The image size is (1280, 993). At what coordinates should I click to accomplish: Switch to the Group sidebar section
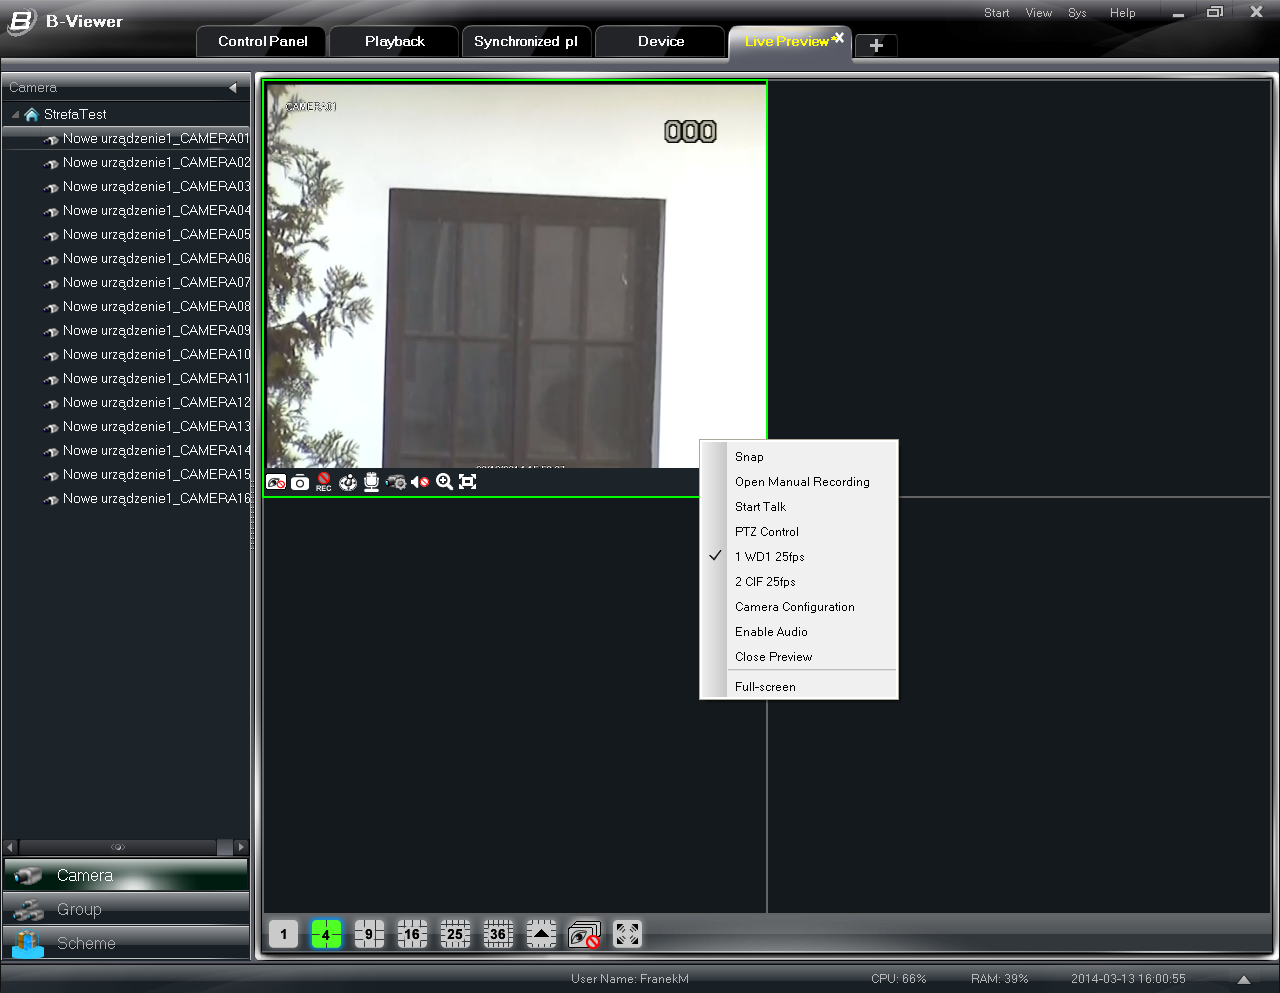click(x=126, y=909)
